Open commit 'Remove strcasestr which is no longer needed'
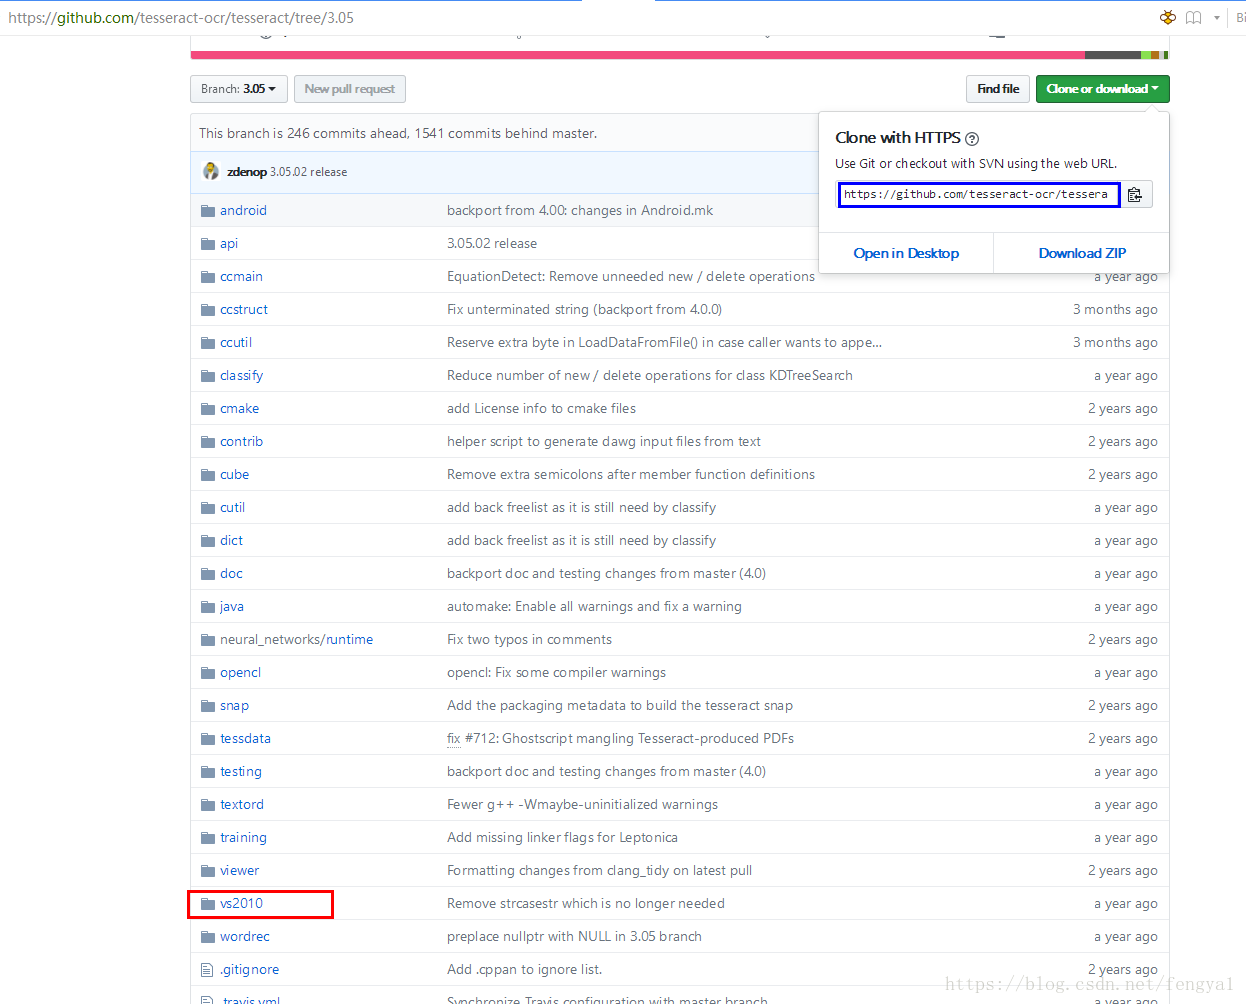 (x=586, y=904)
